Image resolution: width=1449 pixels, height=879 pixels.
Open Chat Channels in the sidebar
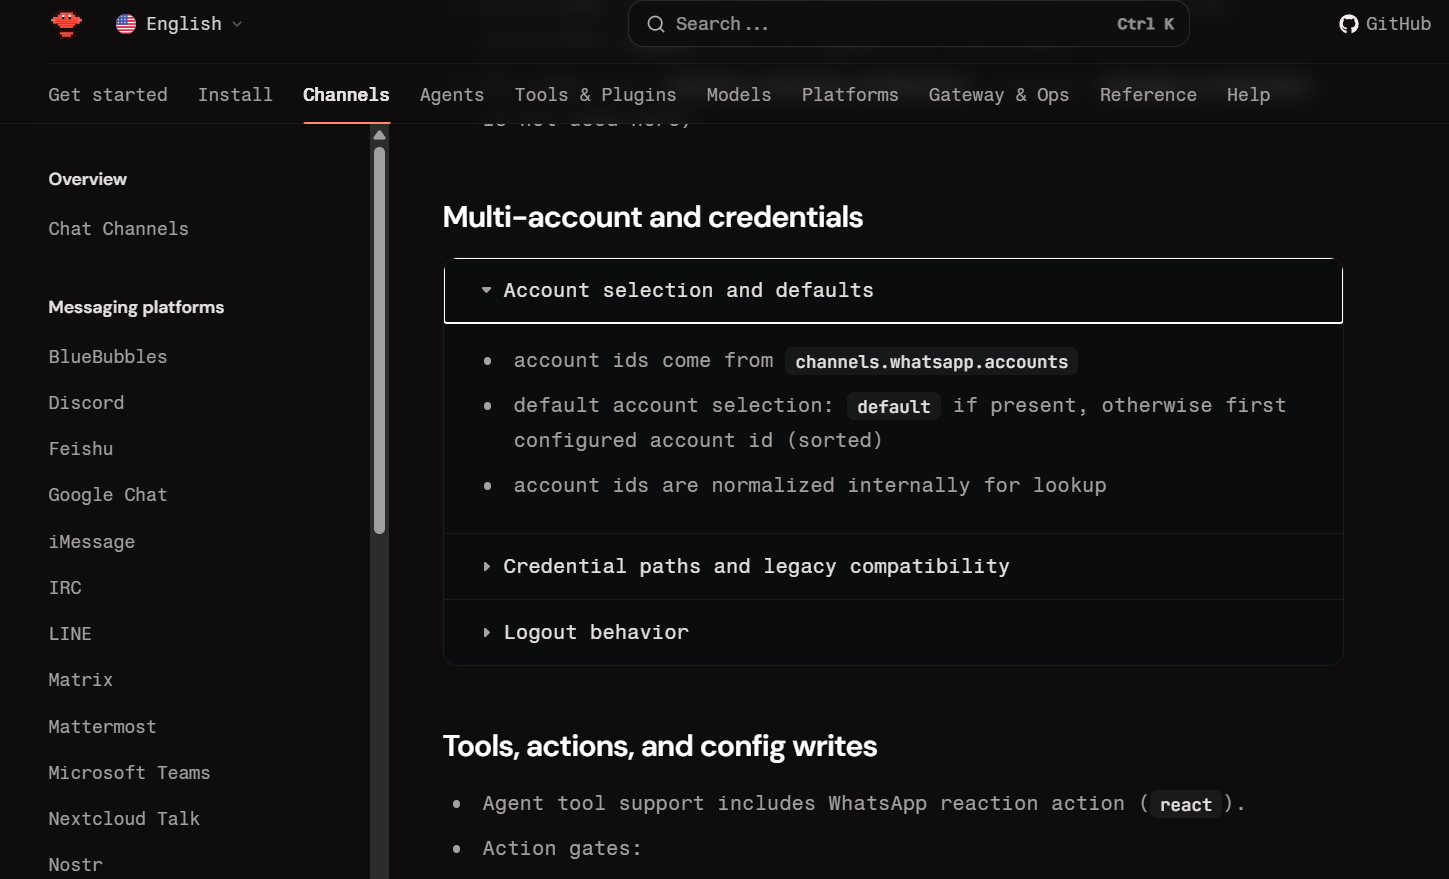click(x=118, y=229)
